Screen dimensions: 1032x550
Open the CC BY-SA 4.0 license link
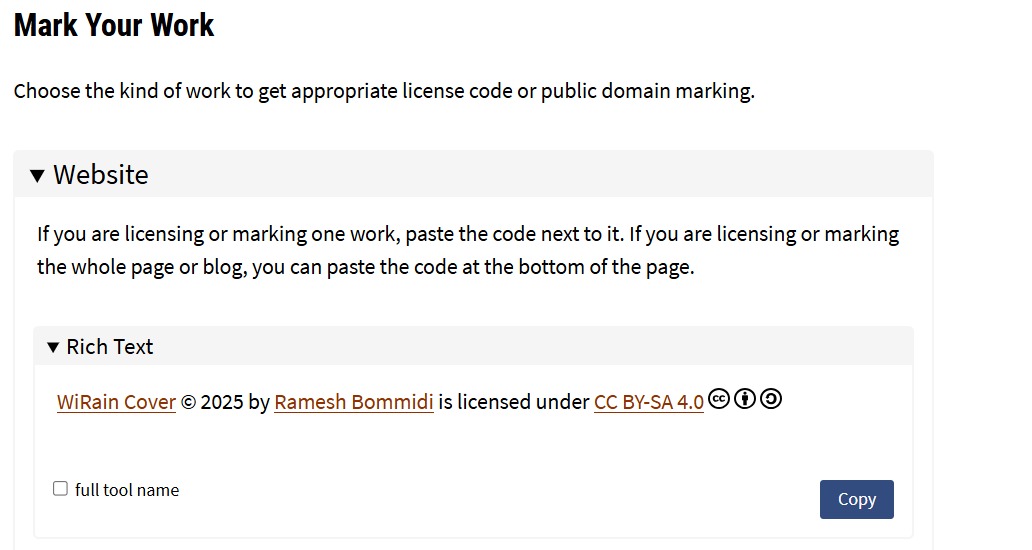(649, 402)
